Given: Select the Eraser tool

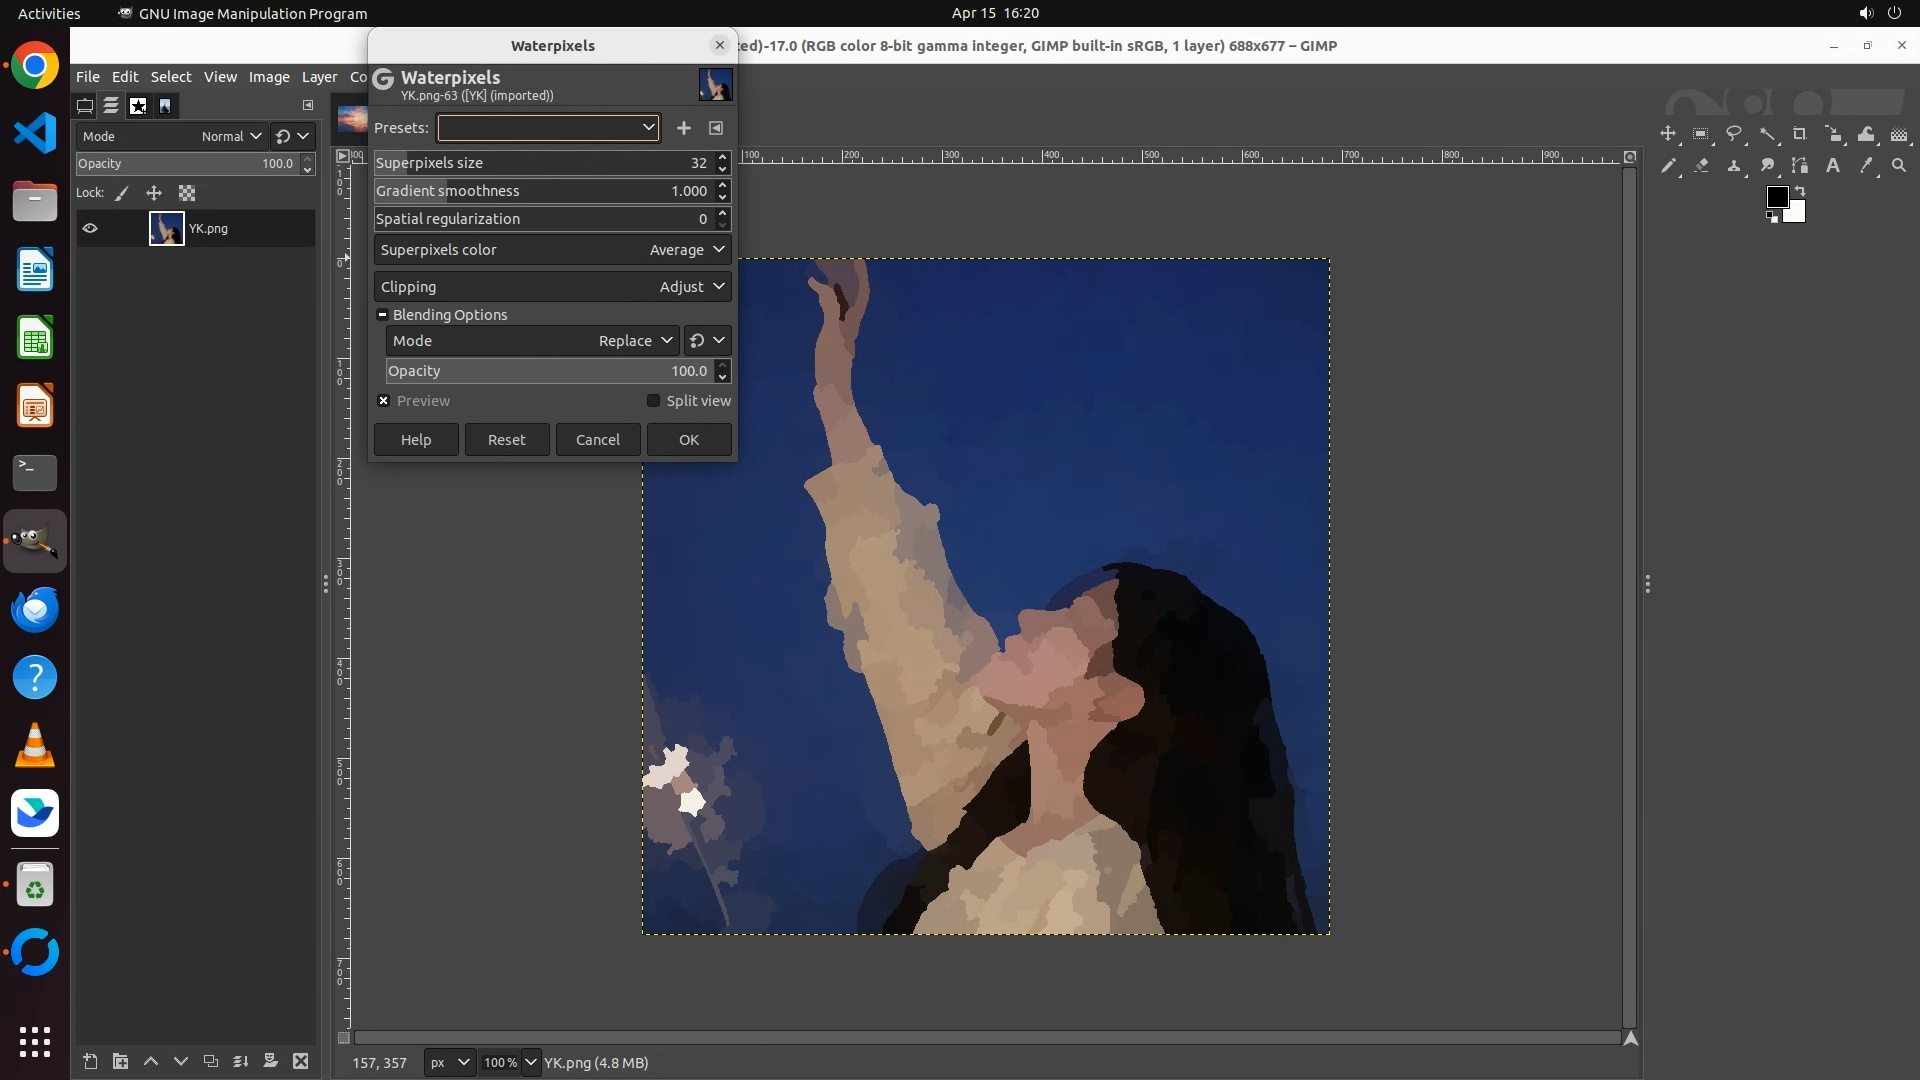Looking at the screenshot, I should pos(1701,166).
